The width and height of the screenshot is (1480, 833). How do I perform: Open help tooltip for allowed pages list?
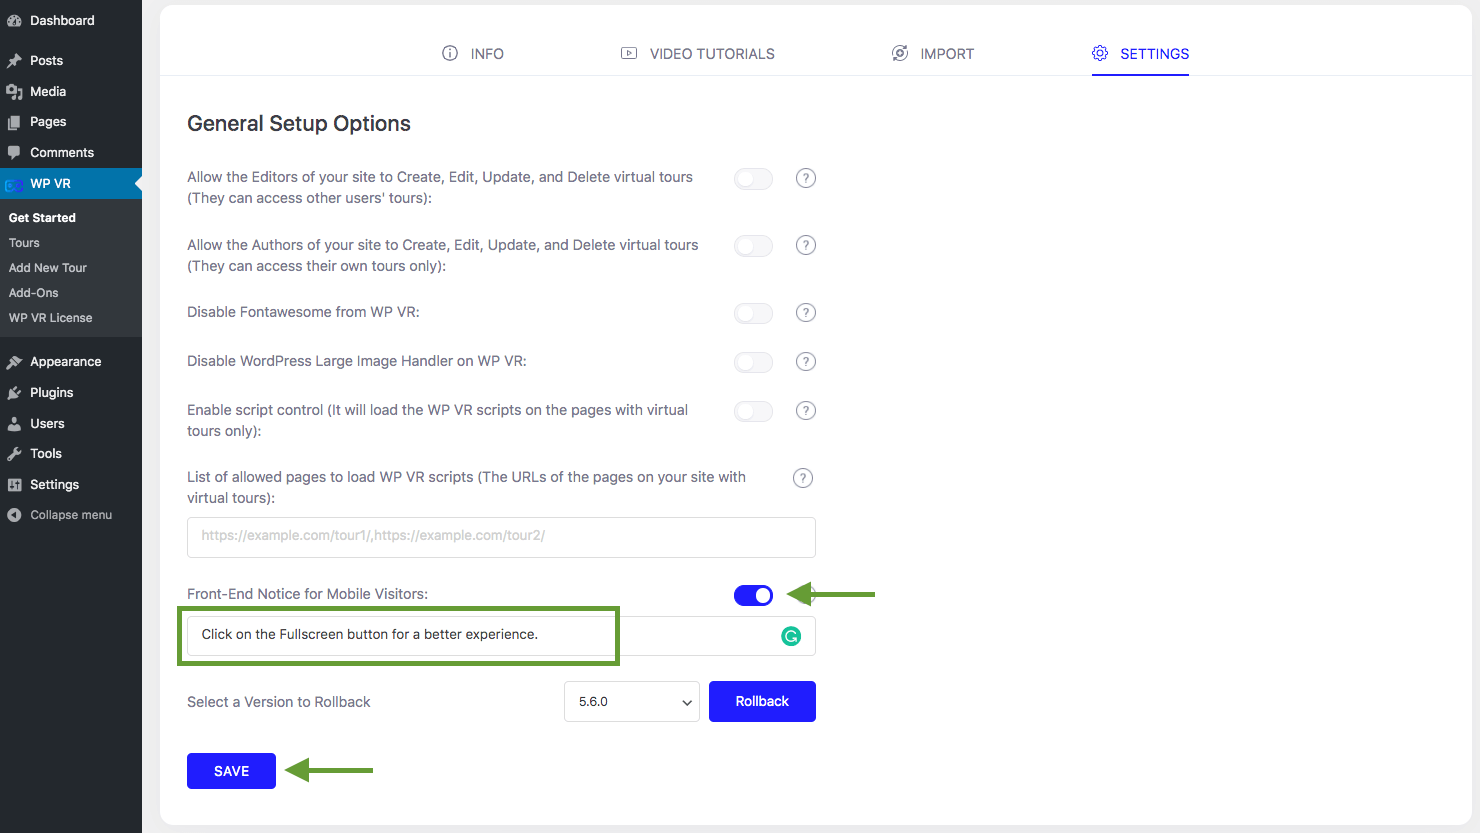coord(803,478)
